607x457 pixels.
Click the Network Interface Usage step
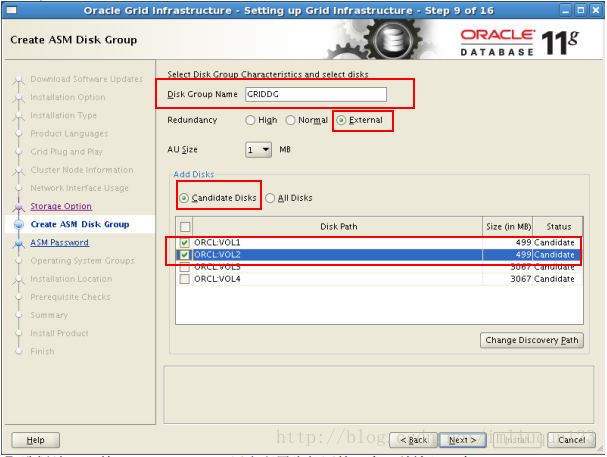click(79, 188)
